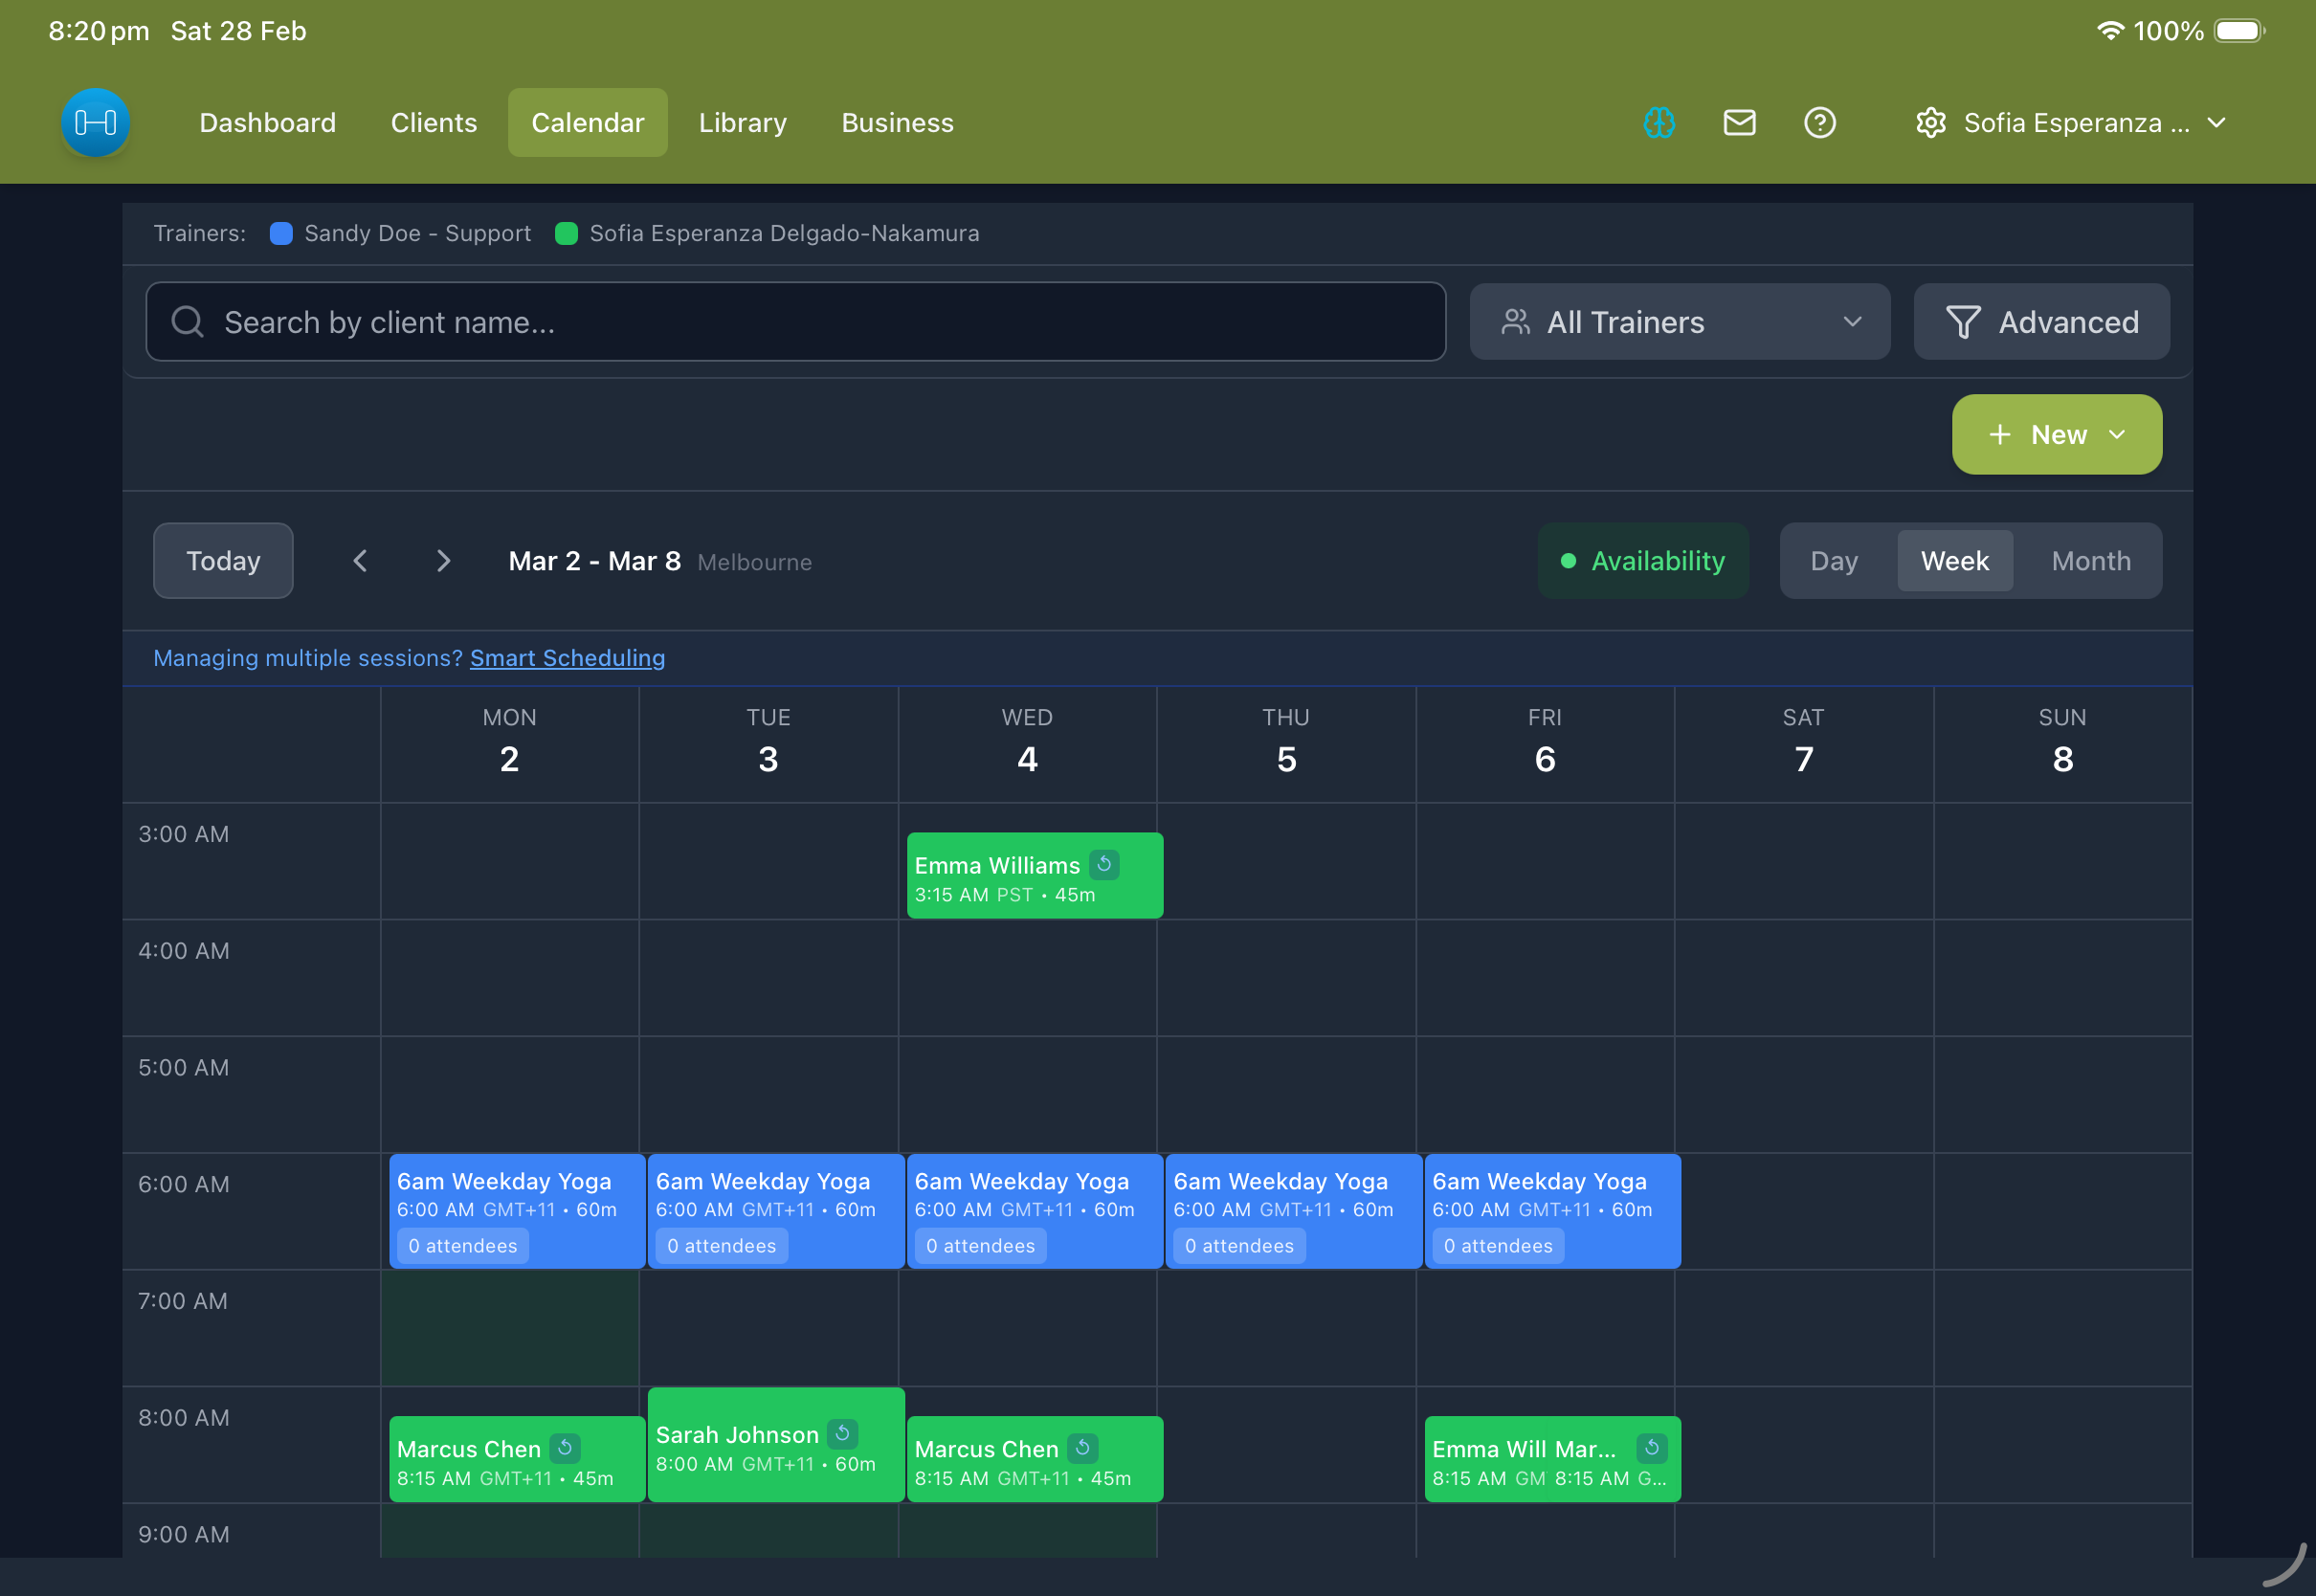Screen dimensions: 2316x1596
Task: Open the Smart Scheduling link
Action: (567, 658)
